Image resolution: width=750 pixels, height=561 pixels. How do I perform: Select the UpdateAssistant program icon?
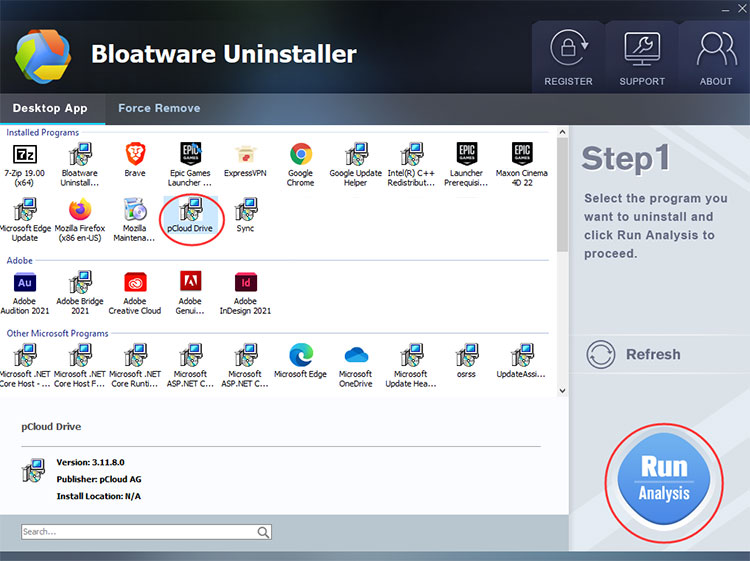(522, 355)
